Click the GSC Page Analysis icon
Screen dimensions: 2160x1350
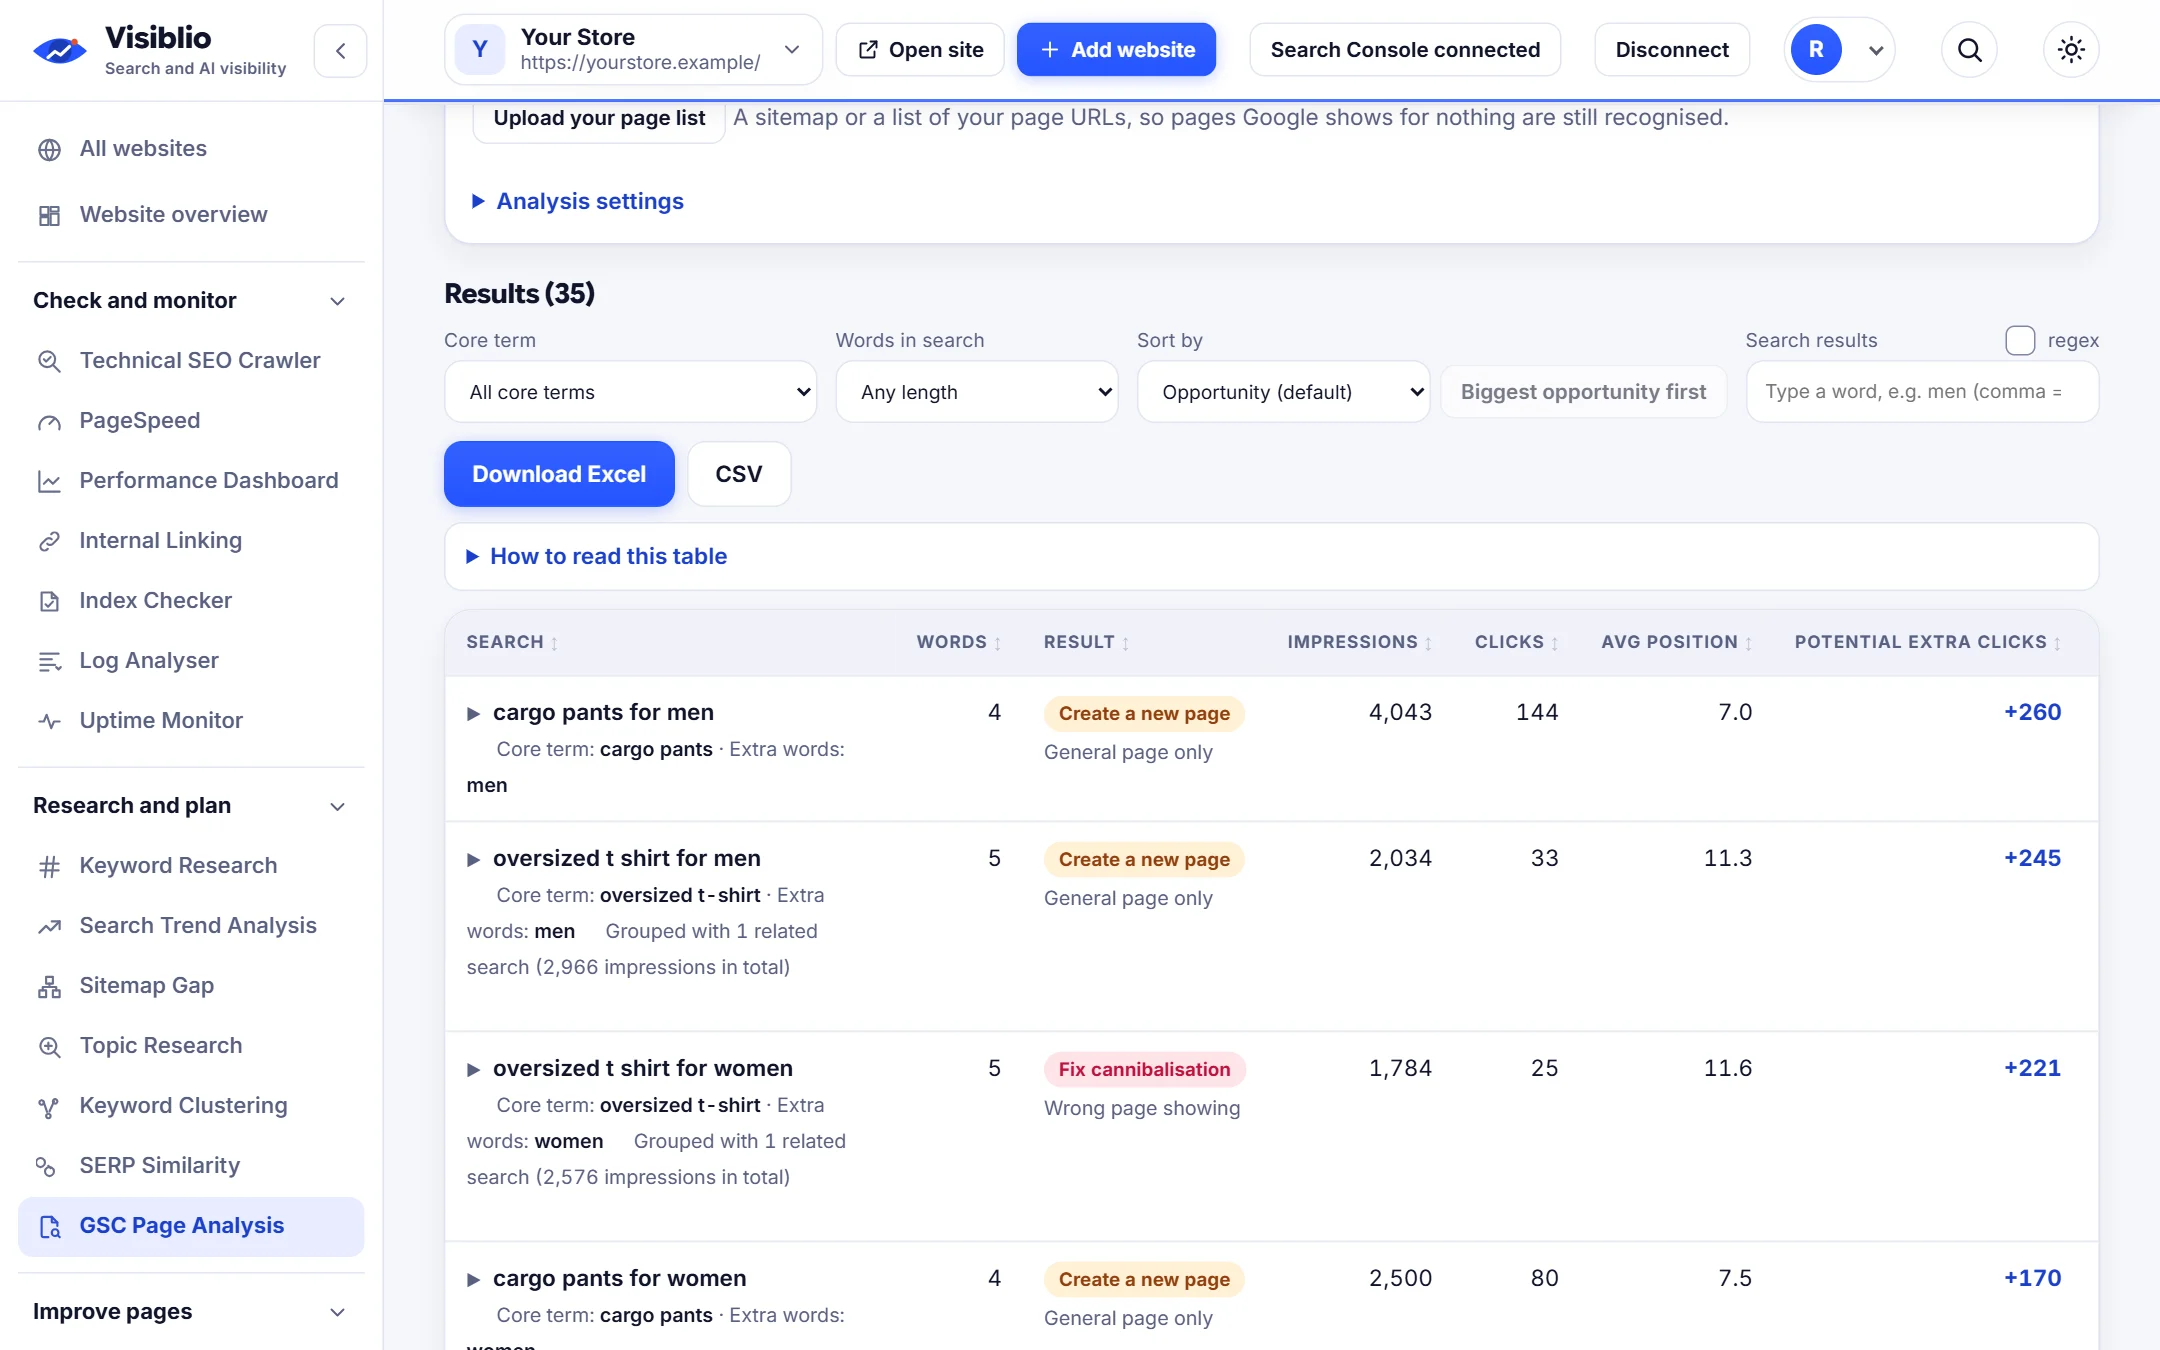click(49, 1226)
